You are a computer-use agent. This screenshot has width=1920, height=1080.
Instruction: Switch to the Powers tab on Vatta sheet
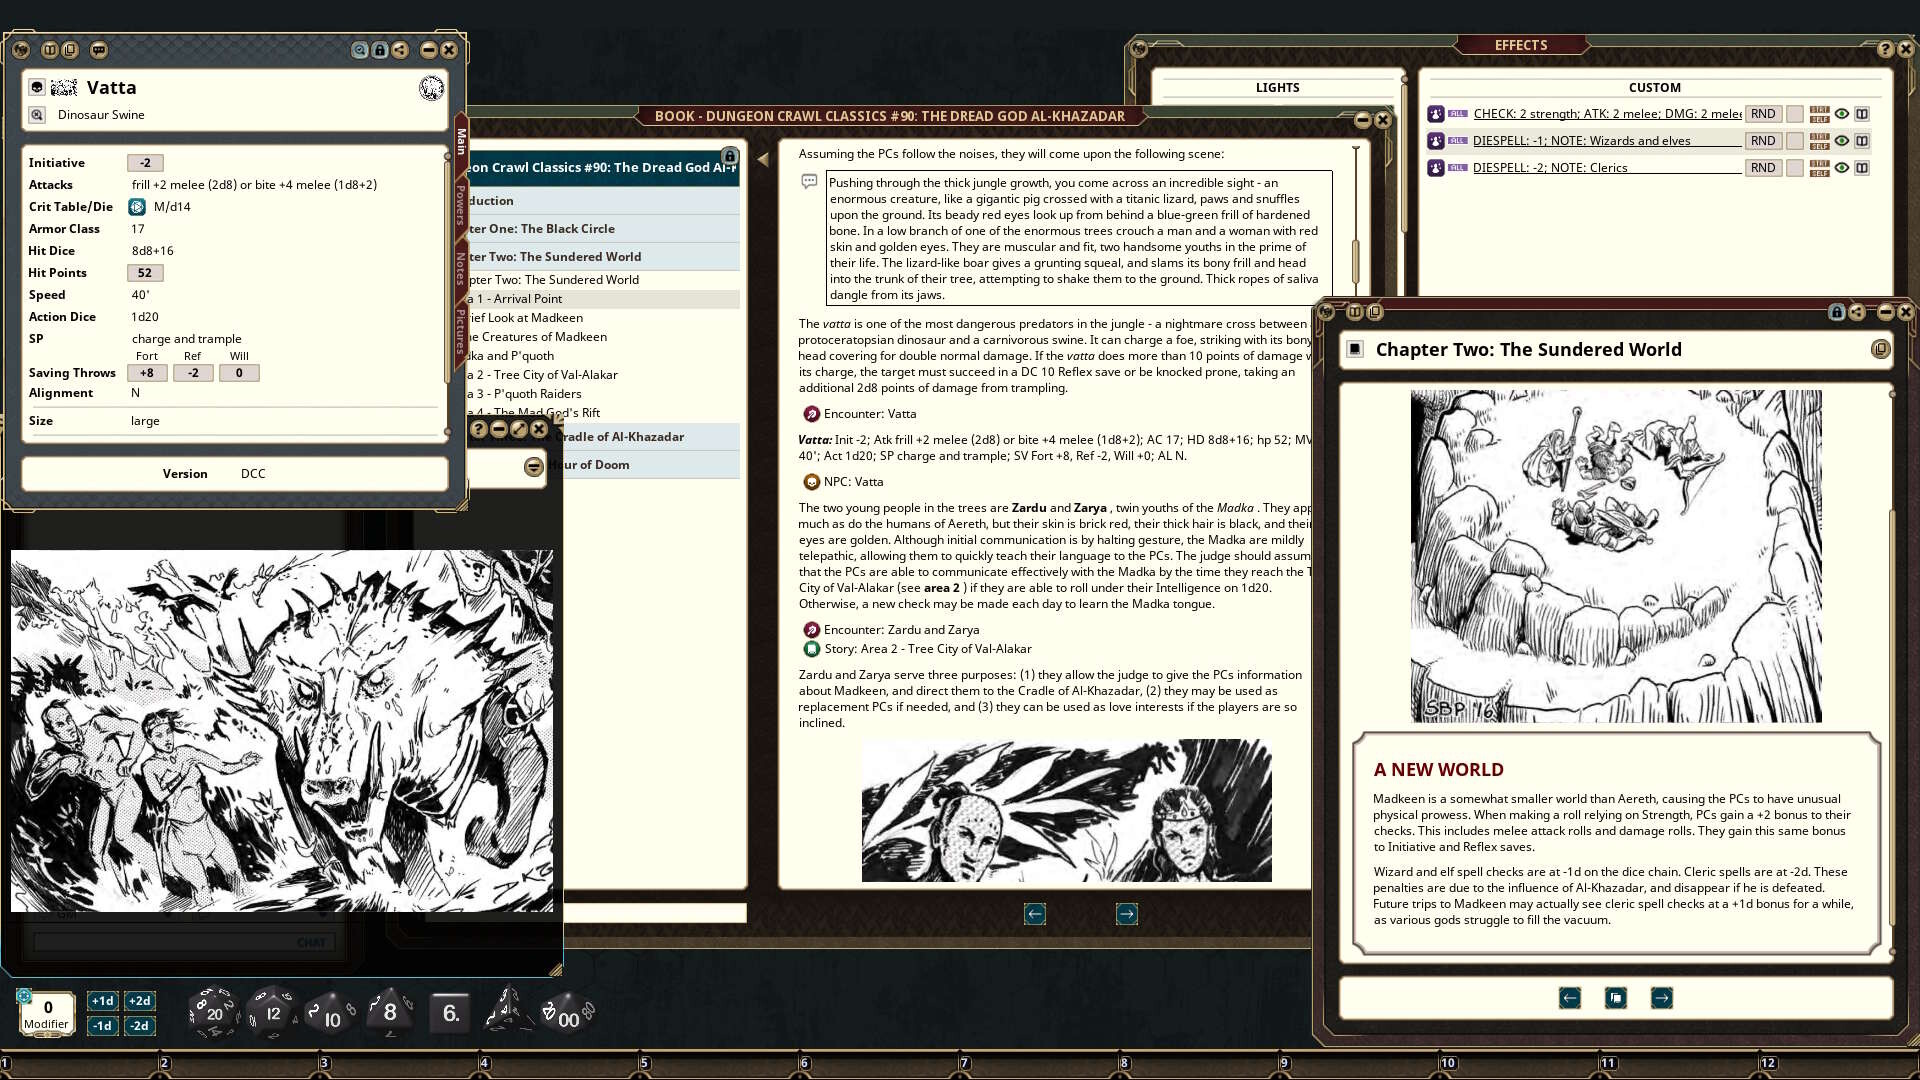[x=461, y=204]
